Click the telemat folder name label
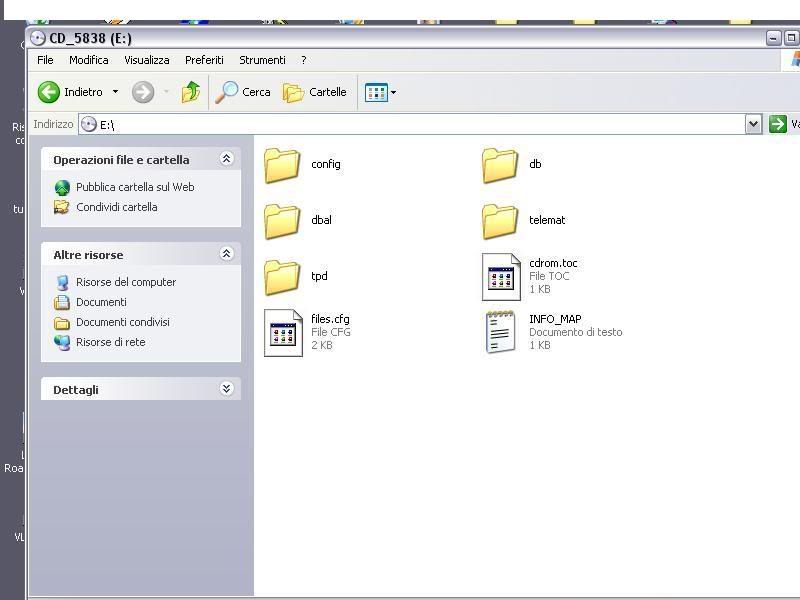This screenshot has width=800, height=600. coord(547,220)
